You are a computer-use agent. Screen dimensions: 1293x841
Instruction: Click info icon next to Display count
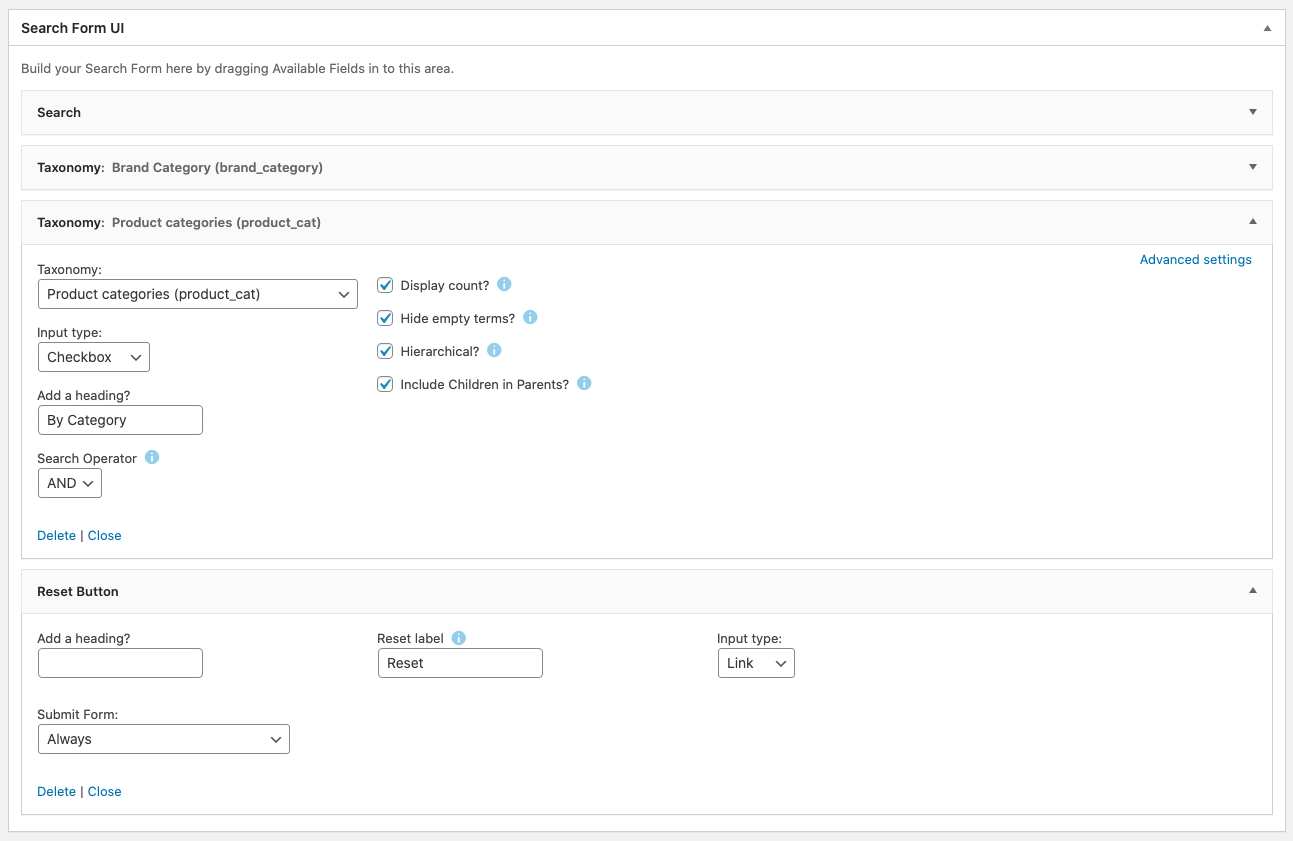(x=504, y=284)
